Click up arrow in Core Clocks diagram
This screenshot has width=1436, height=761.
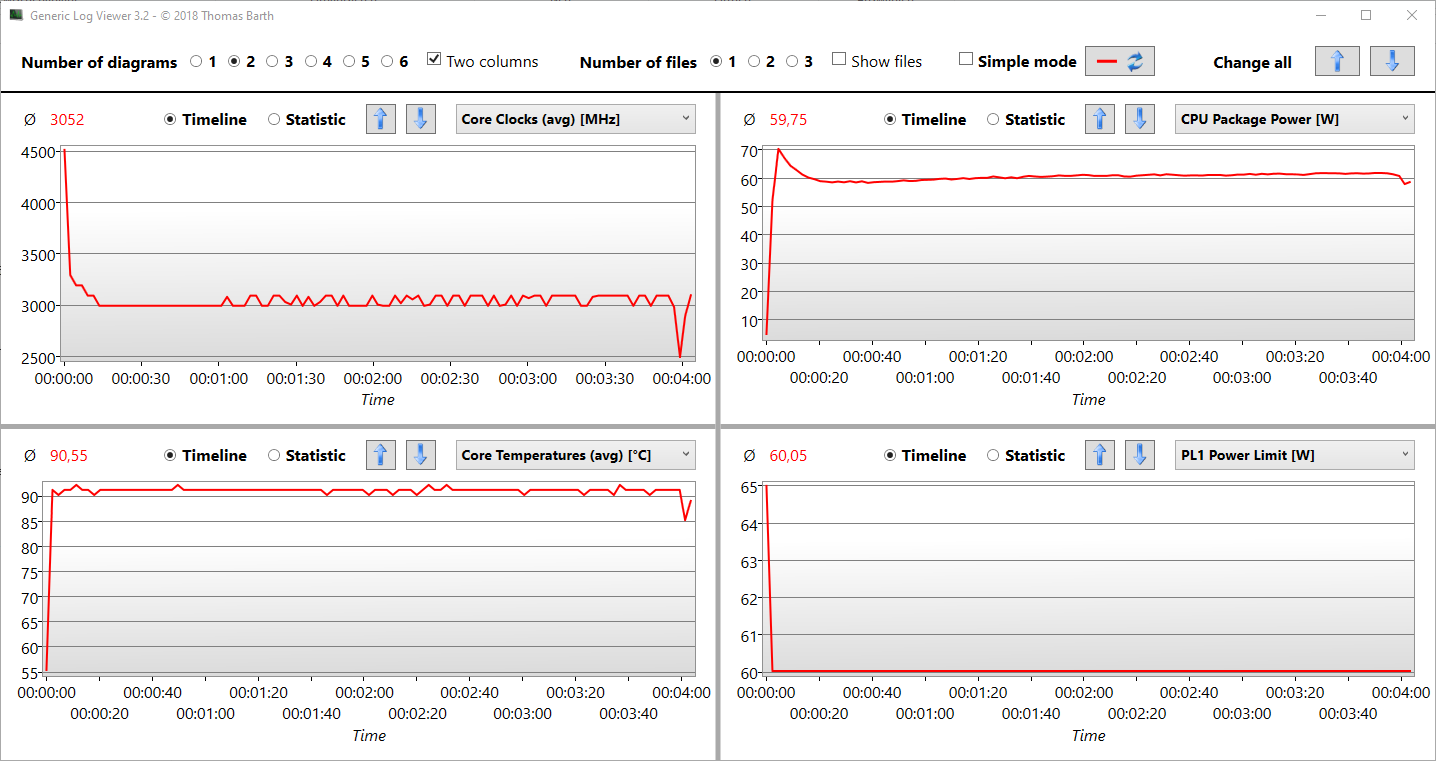[x=380, y=119]
